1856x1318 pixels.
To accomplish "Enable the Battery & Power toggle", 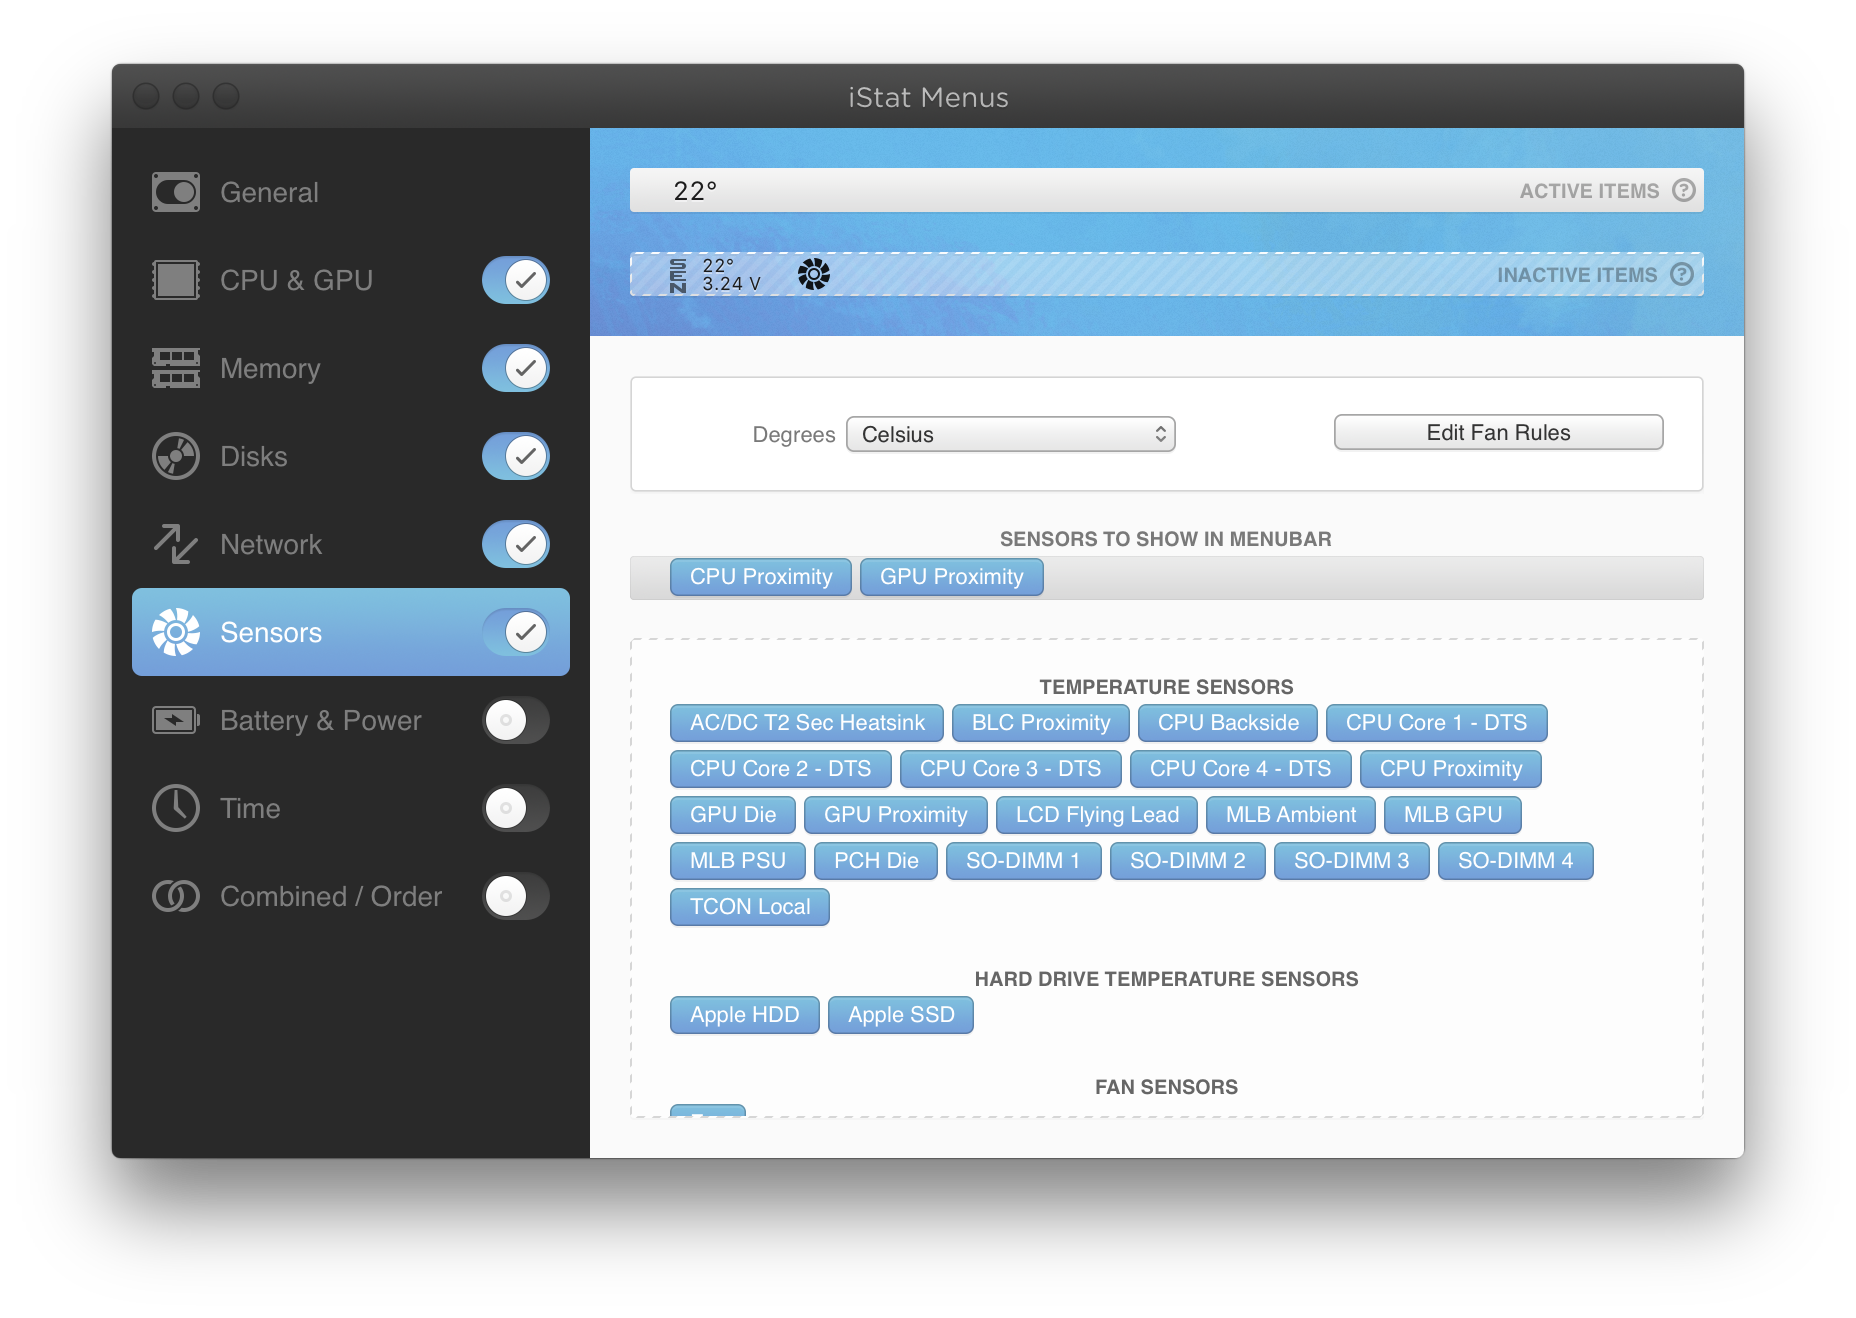I will [516, 720].
